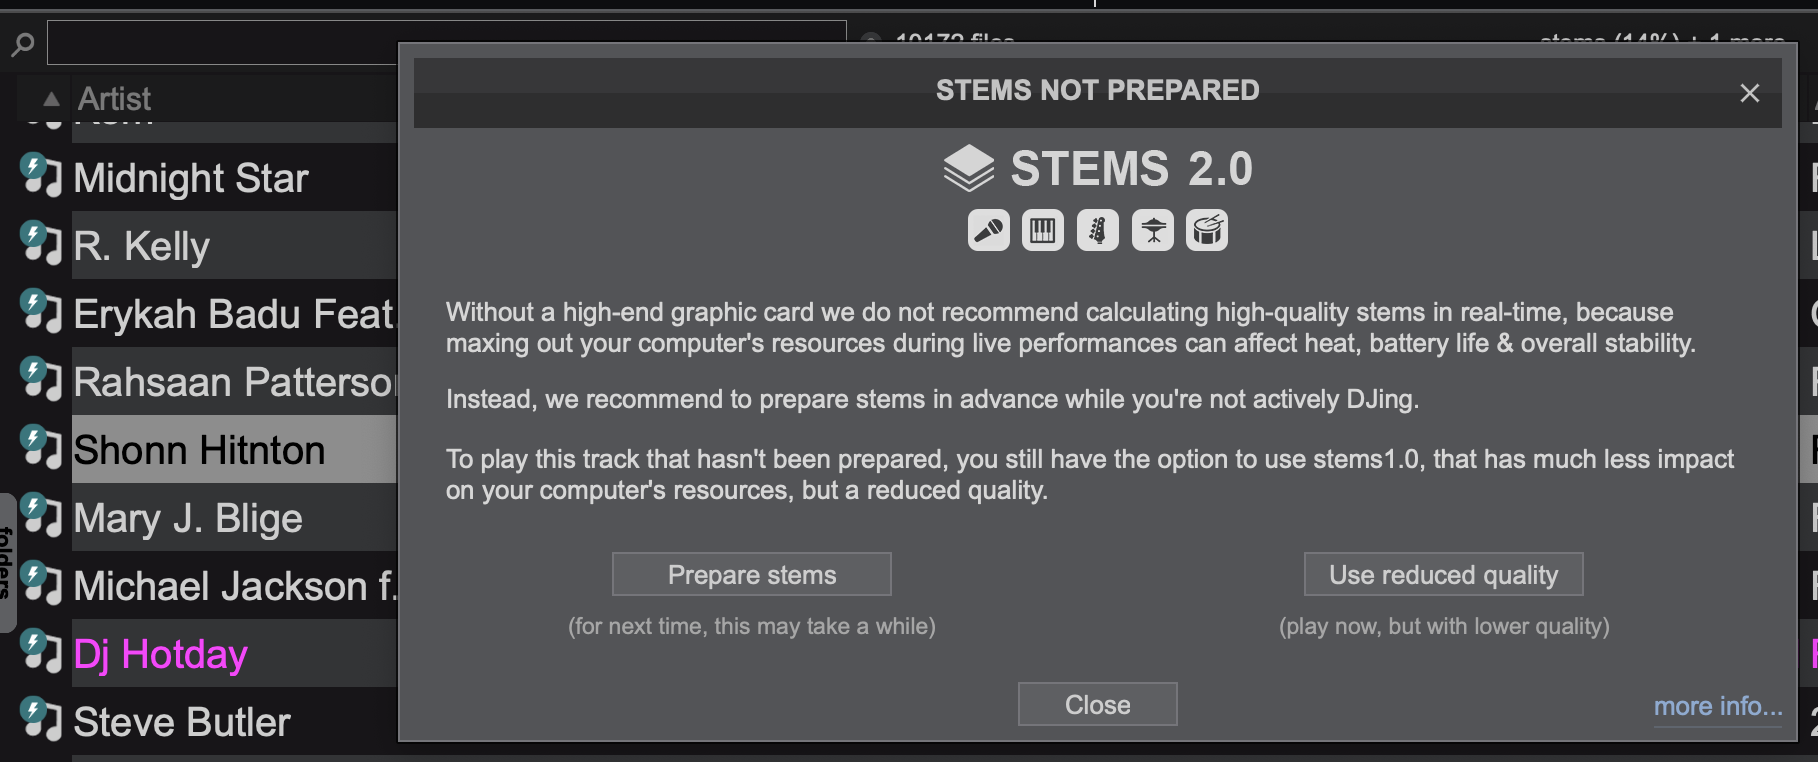The width and height of the screenshot is (1818, 762).
Task: Dismiss dialog with the X button
Action: pos(1749,93)
